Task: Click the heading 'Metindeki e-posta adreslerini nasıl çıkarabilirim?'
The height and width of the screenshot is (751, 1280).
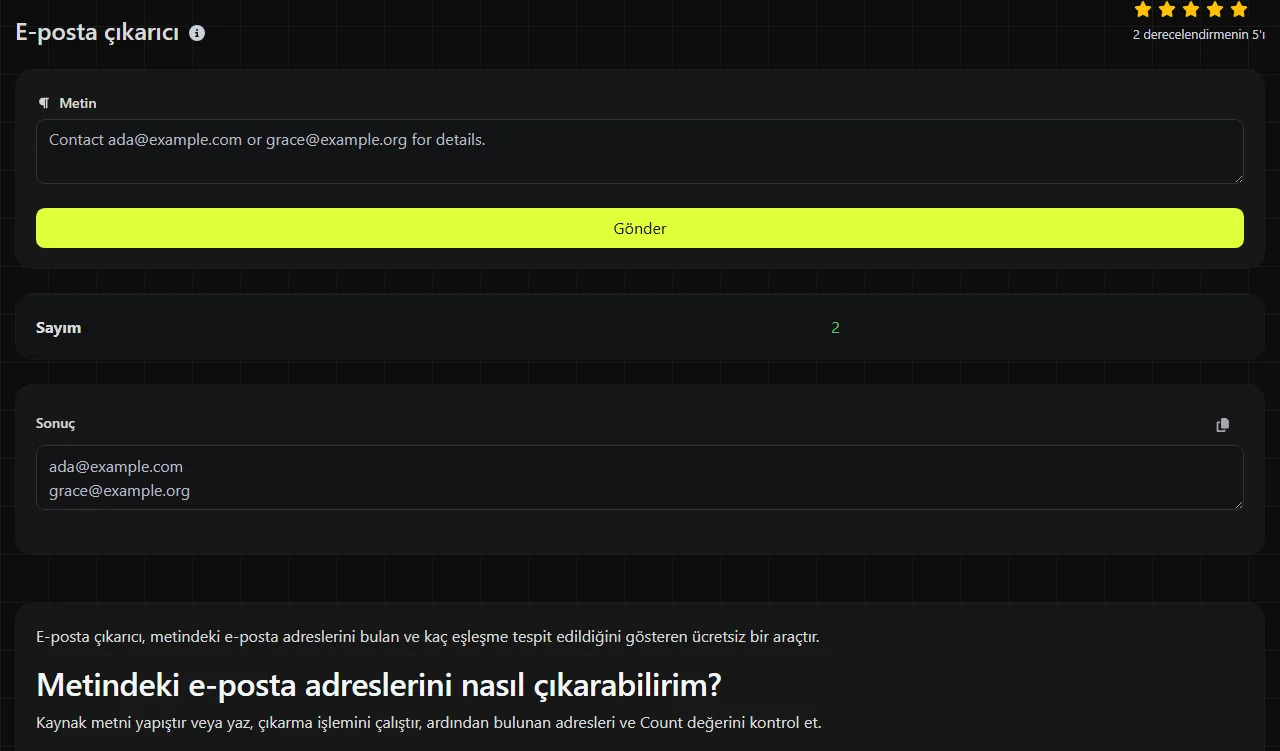Action: tap(379, 685)
